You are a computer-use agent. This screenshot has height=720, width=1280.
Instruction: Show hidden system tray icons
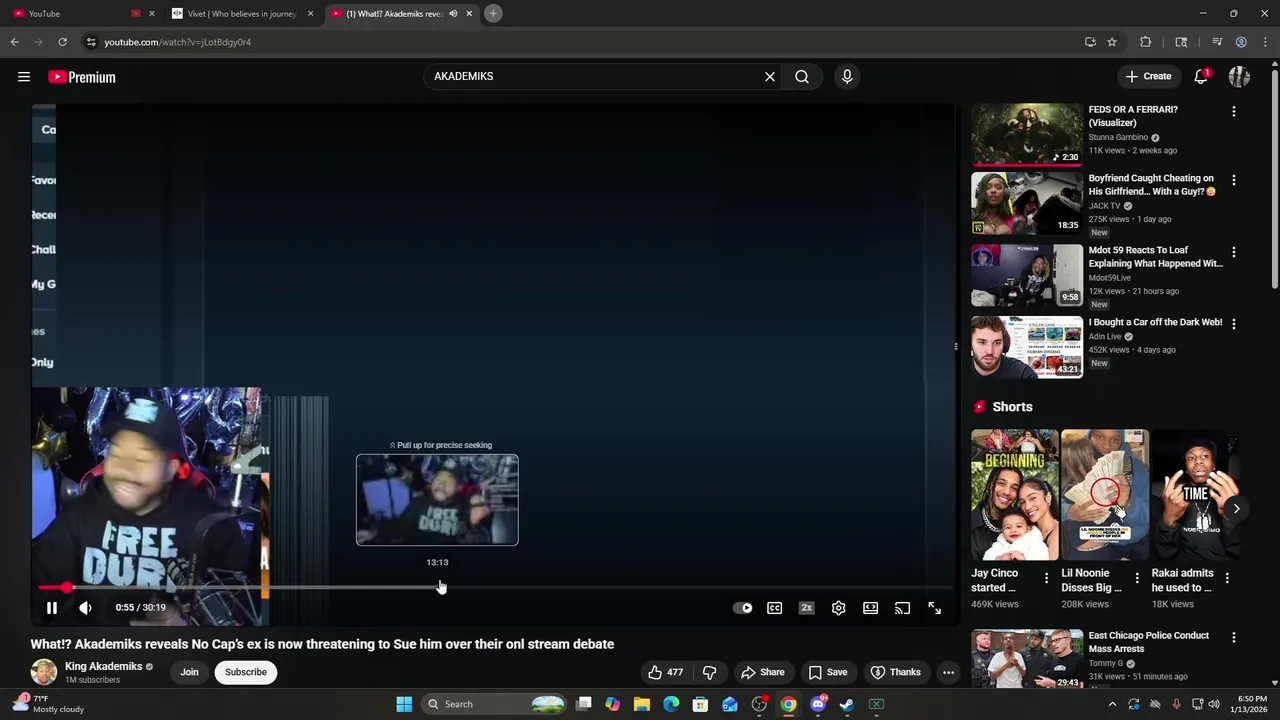coord(1112,704)
